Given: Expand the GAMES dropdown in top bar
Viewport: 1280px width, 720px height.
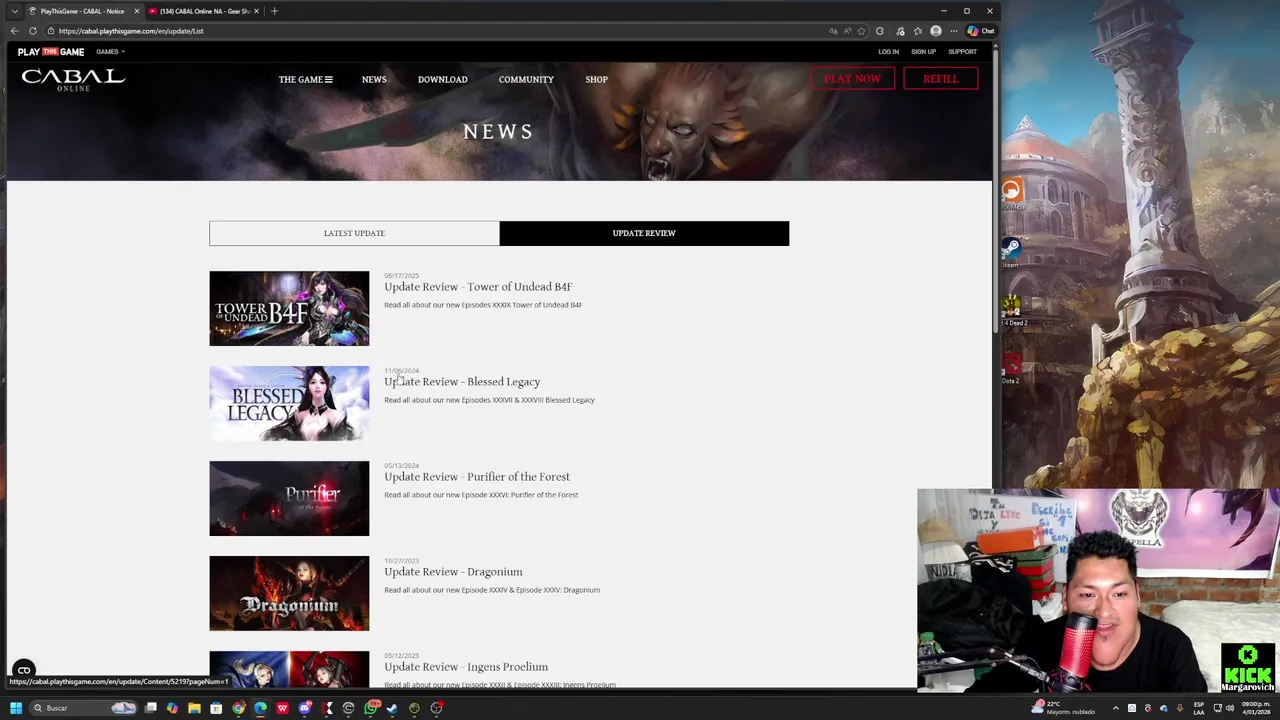Looking at the screenshot, I should click(x=110, y=52).
